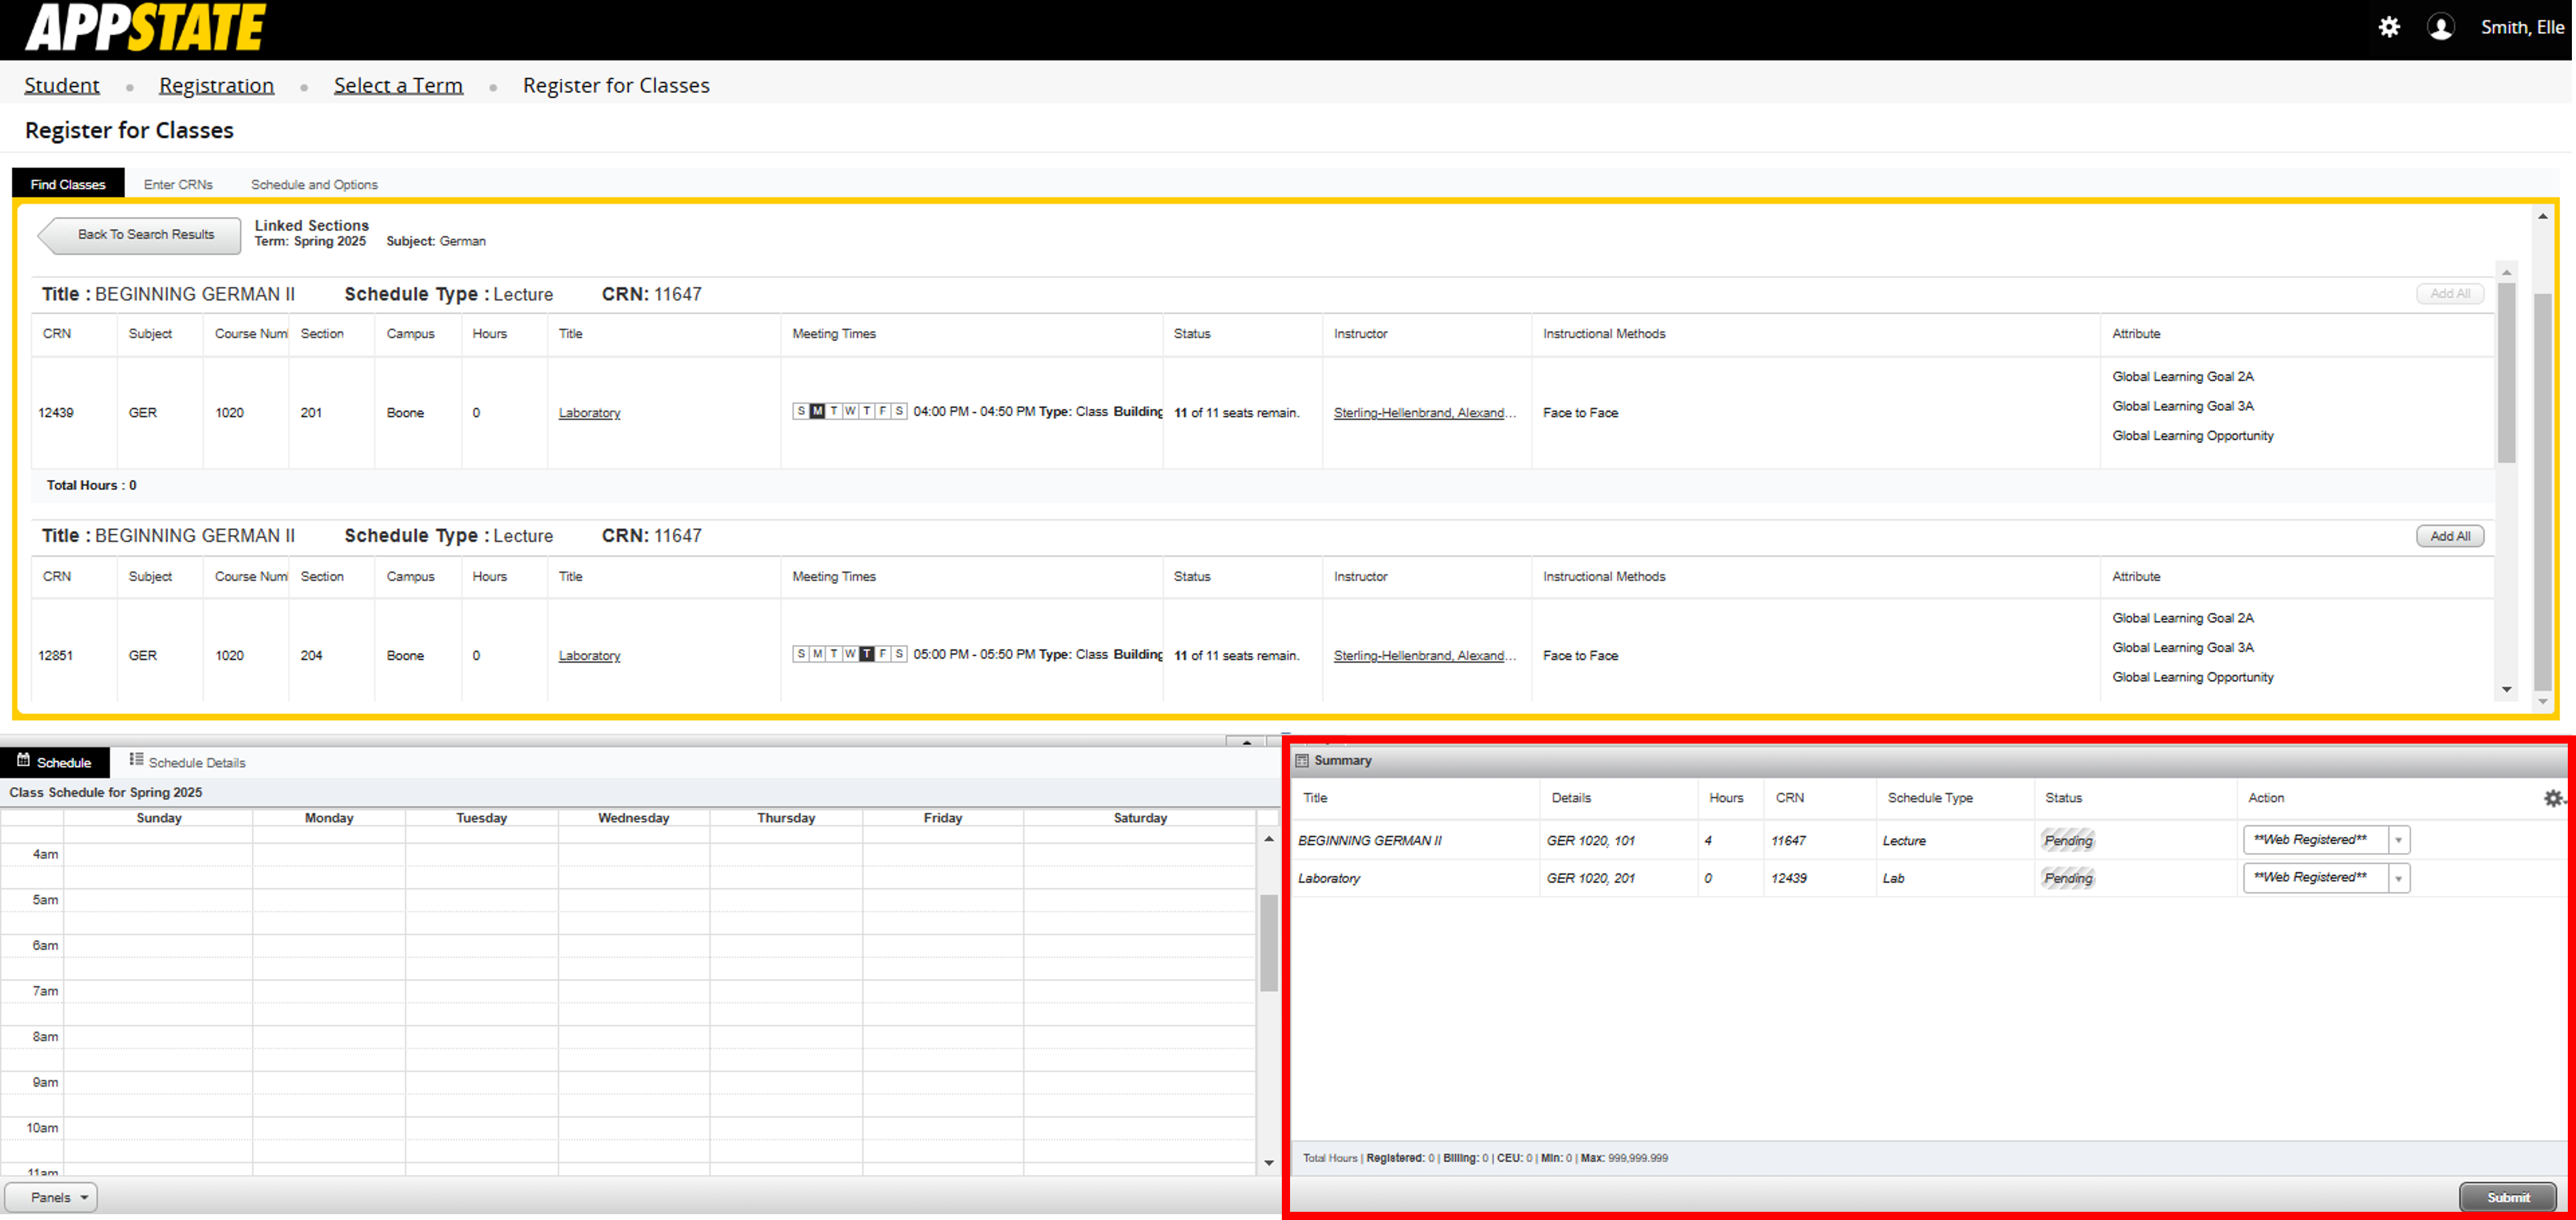Open instructor Sterling-Hellenbrand link for section 201
Screen dimensions: 2576x1220
1424,413
